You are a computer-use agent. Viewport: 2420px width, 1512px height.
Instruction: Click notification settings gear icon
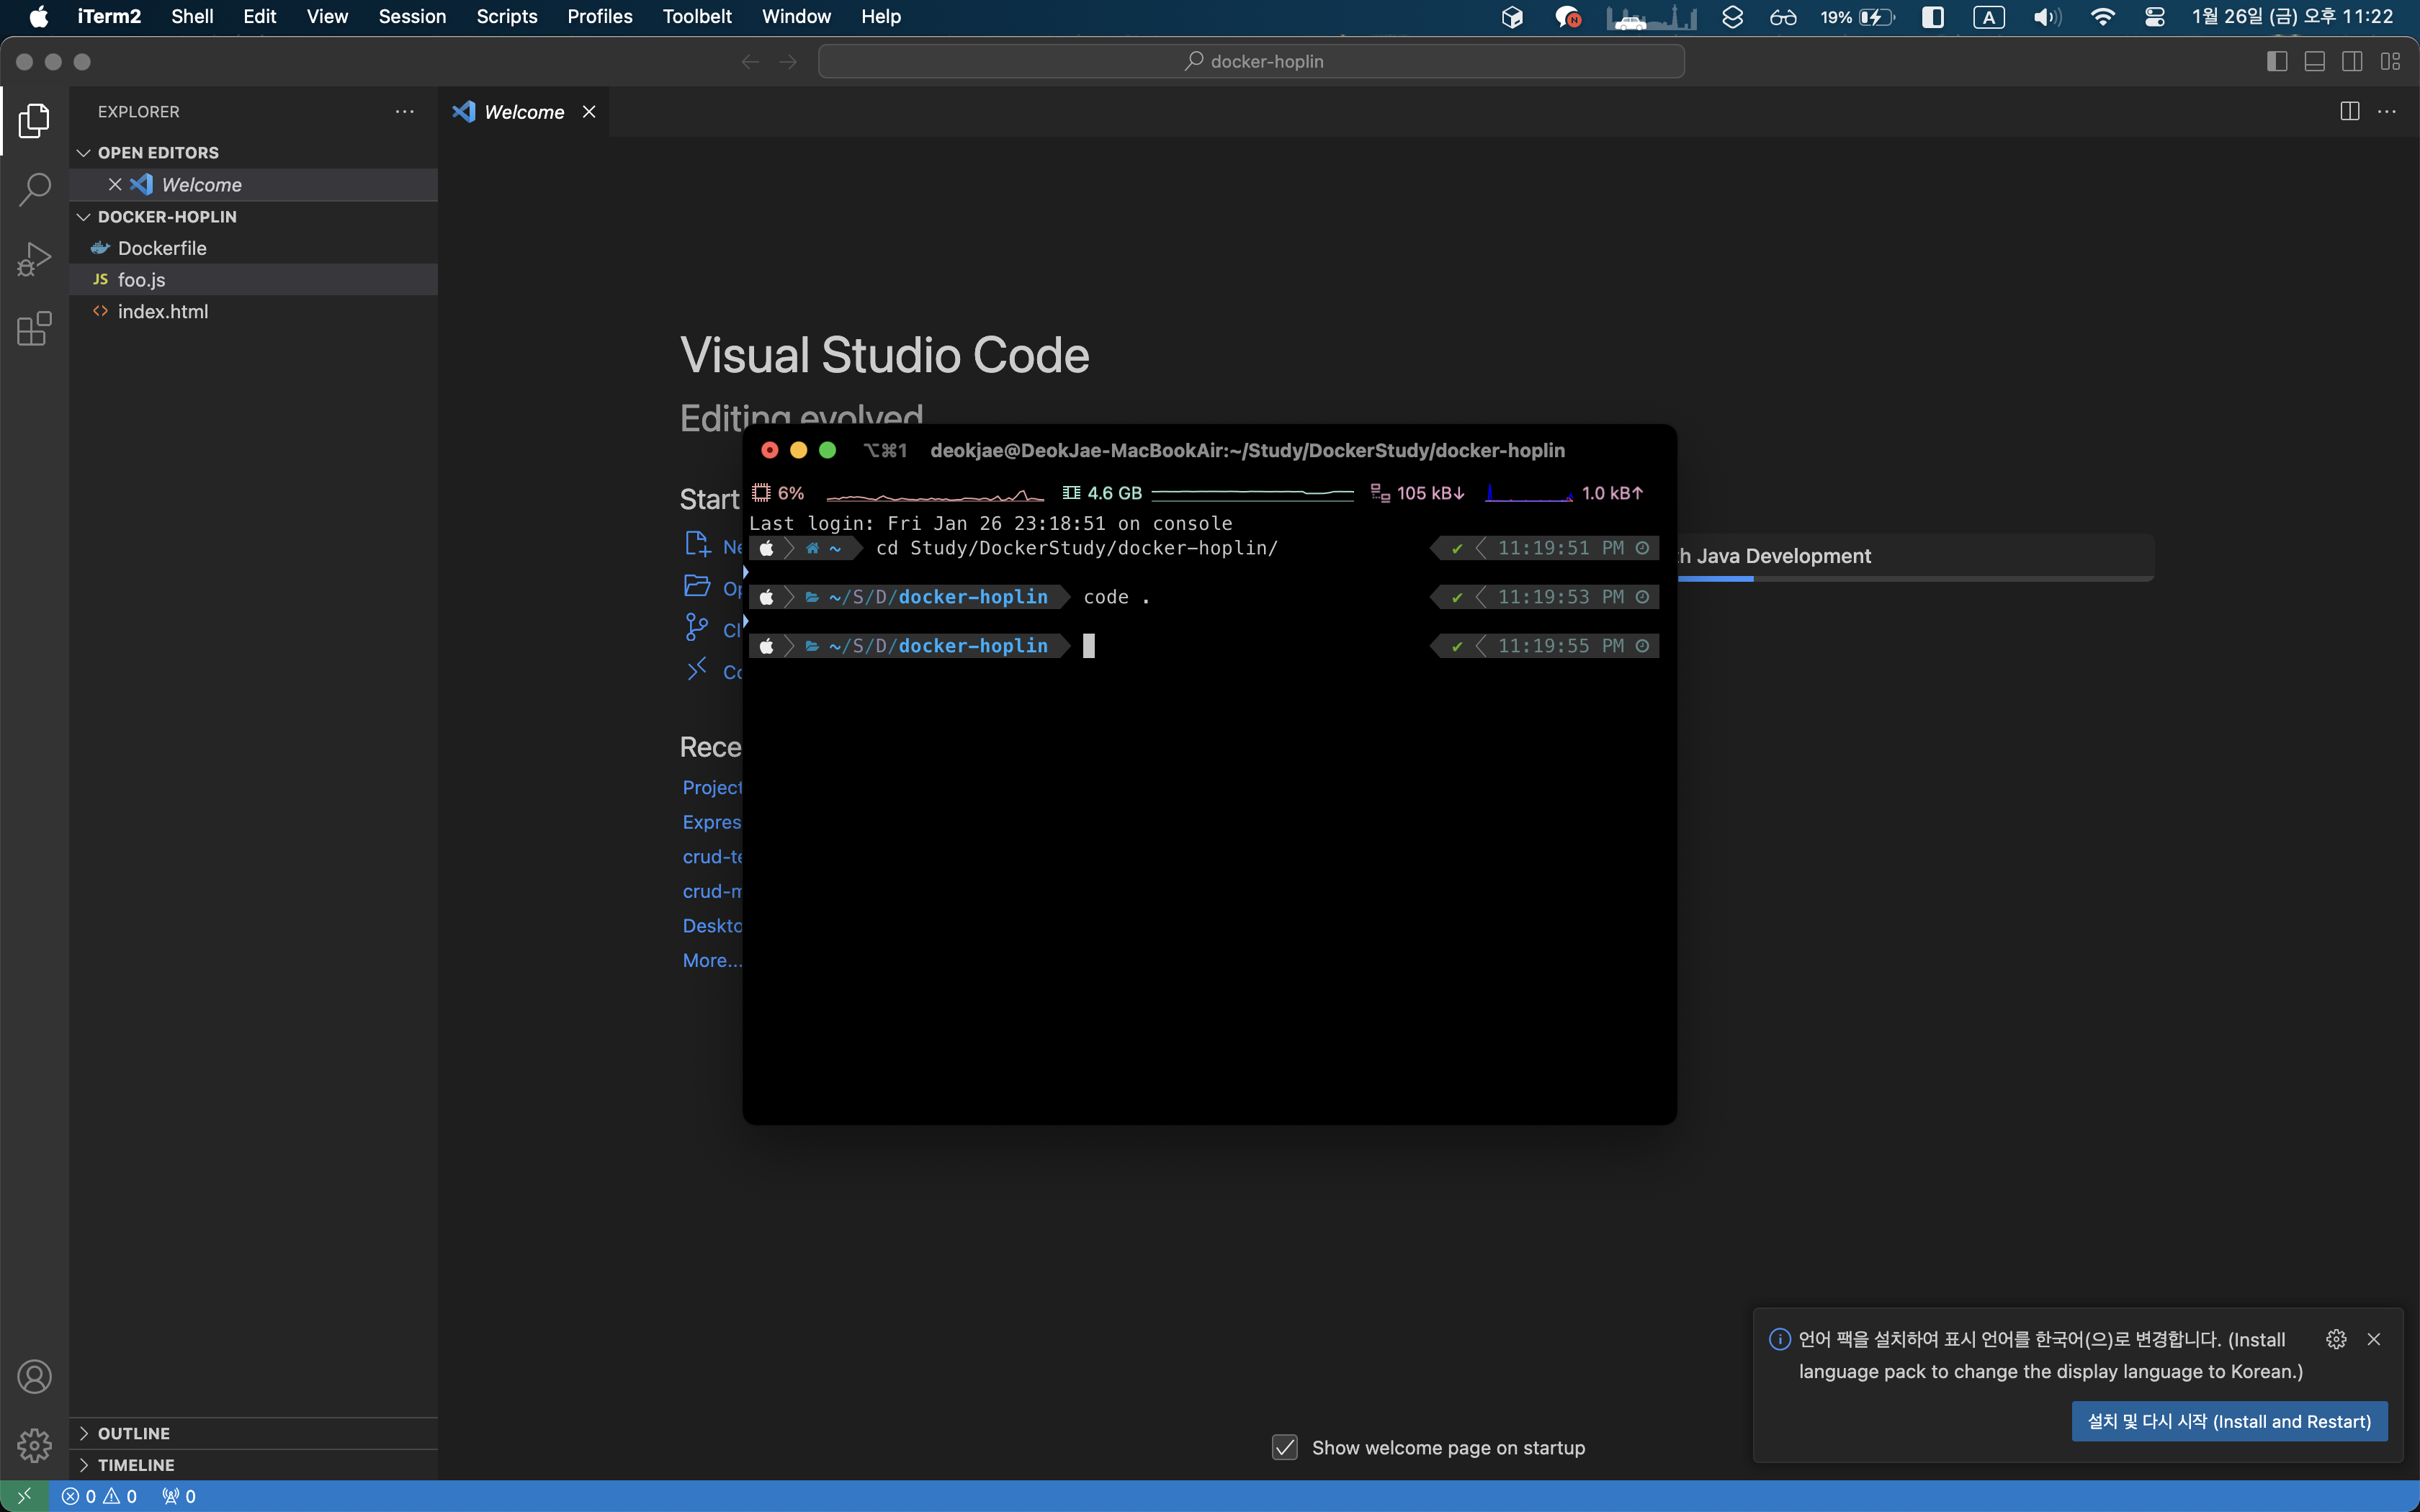pos(2336,1339)
